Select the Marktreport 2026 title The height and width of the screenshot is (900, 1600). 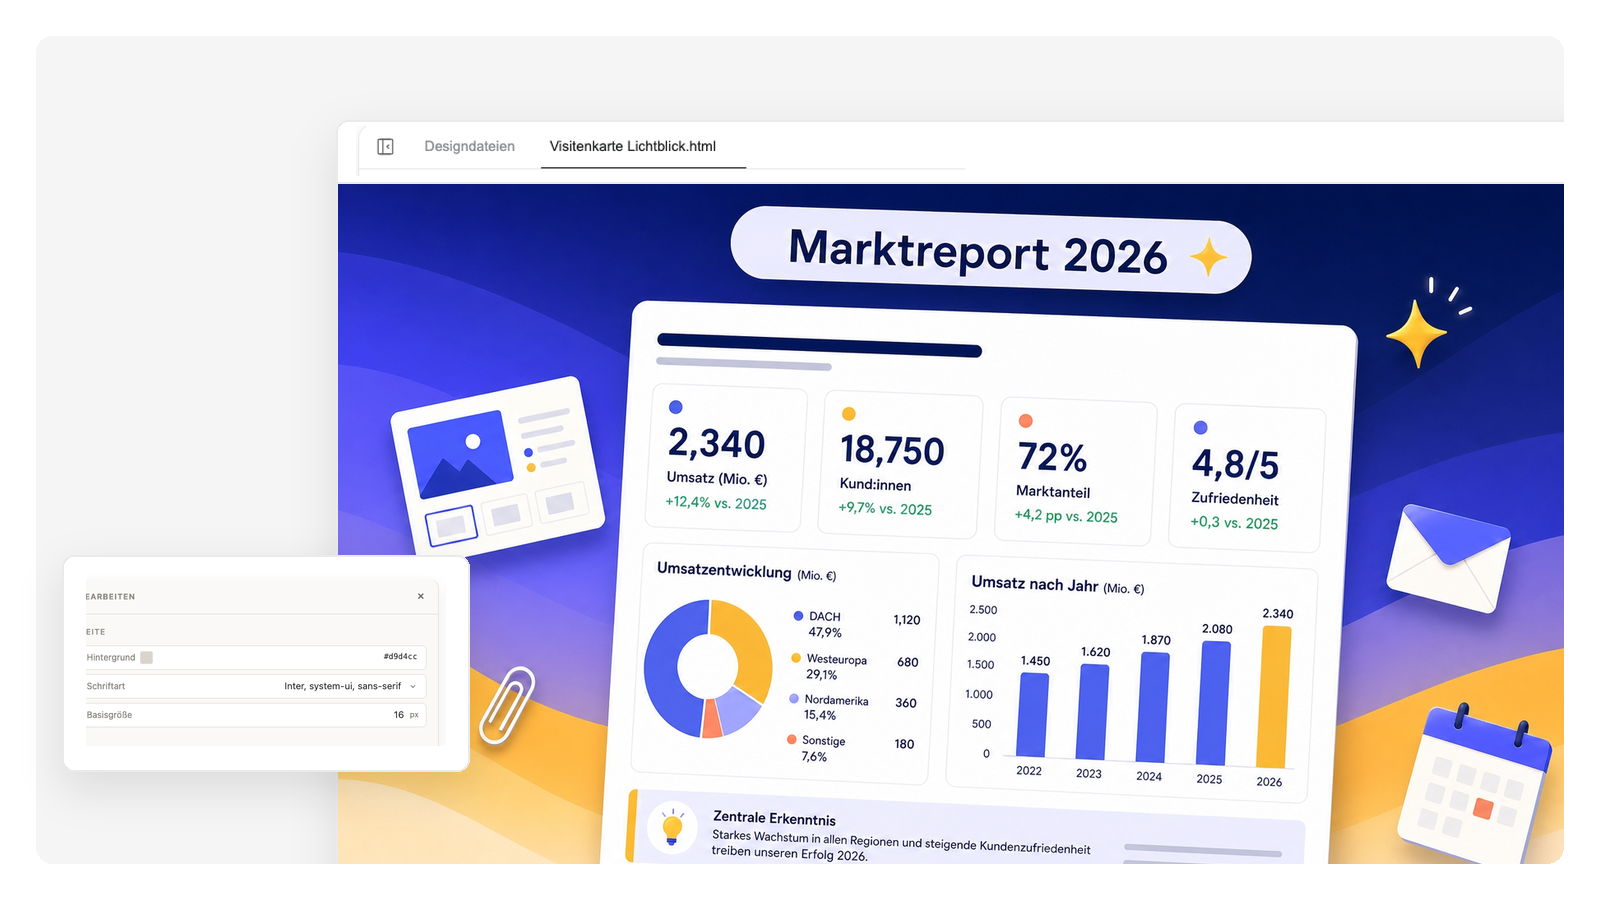coord(977,251)
